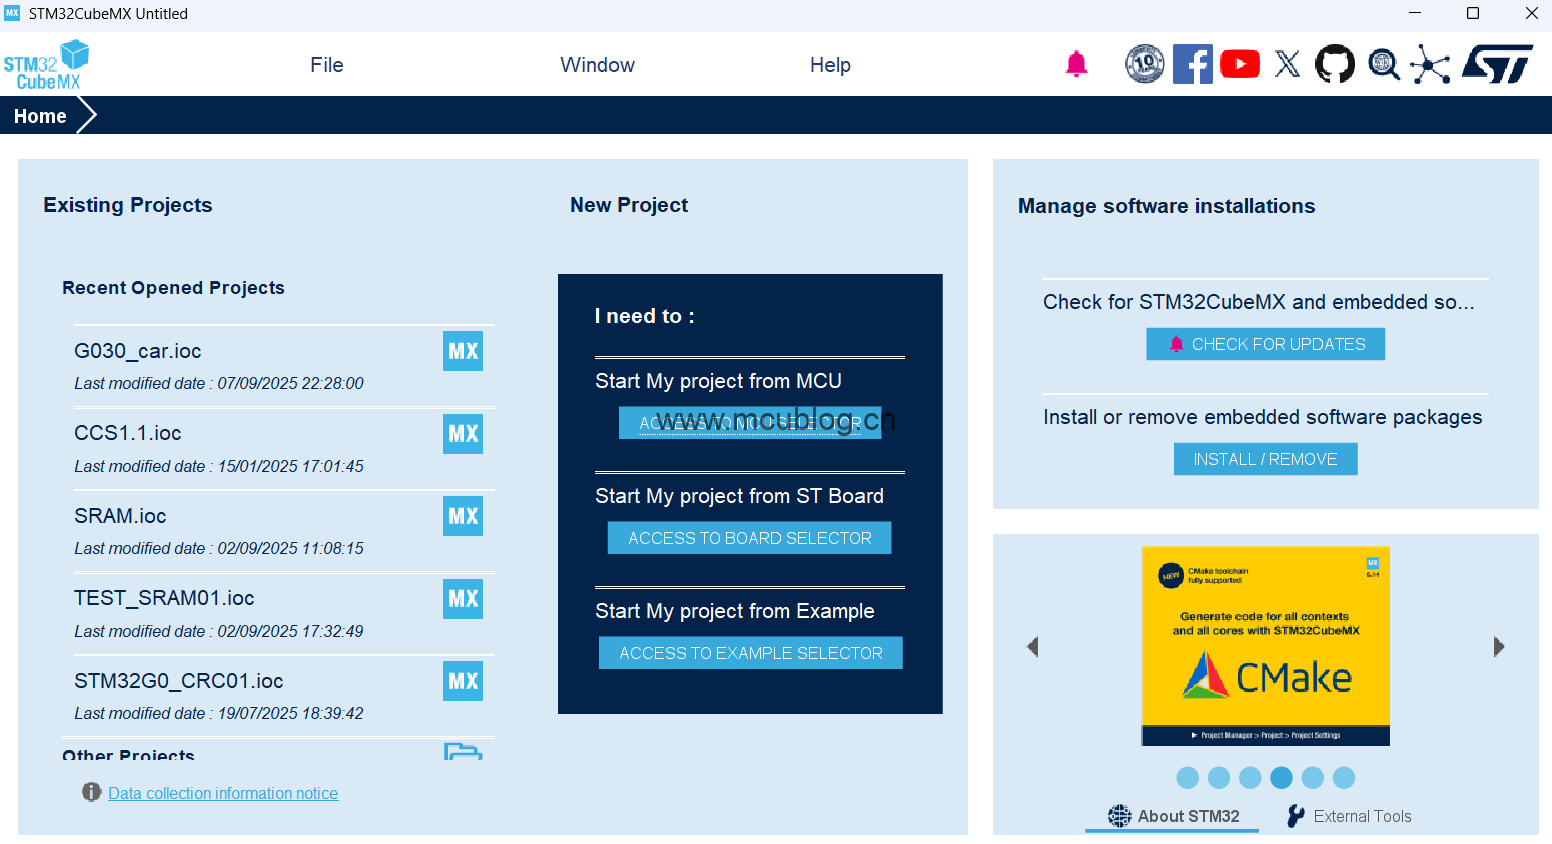Open the Help menu
This screenshot has height=844, width=1552.
pyautogui.click(x=830, y=65)
